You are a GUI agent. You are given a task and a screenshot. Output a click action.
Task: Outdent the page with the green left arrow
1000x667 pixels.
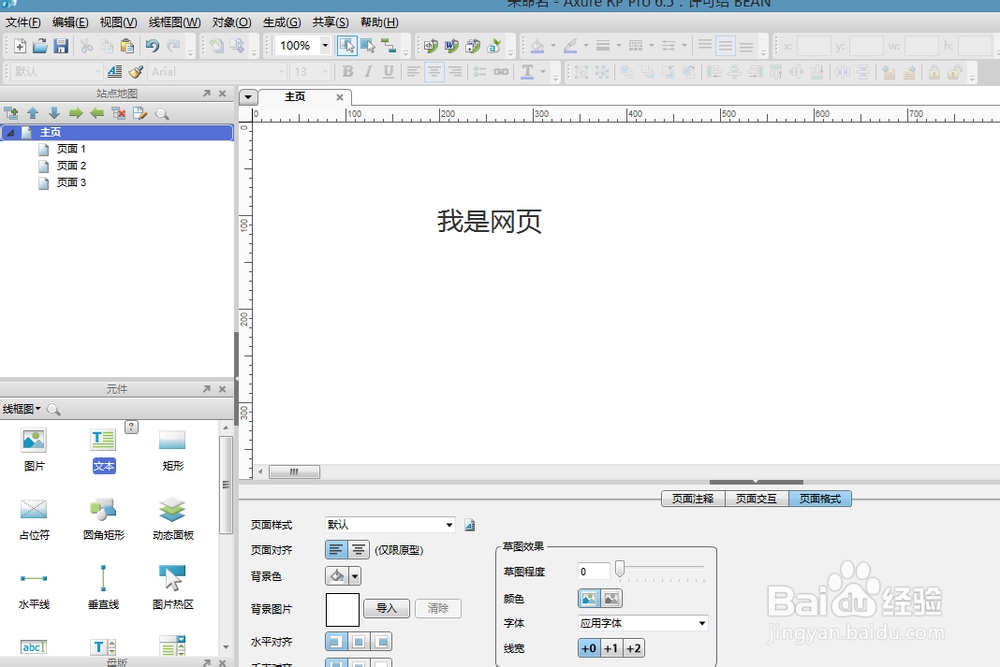click(97, 114)
